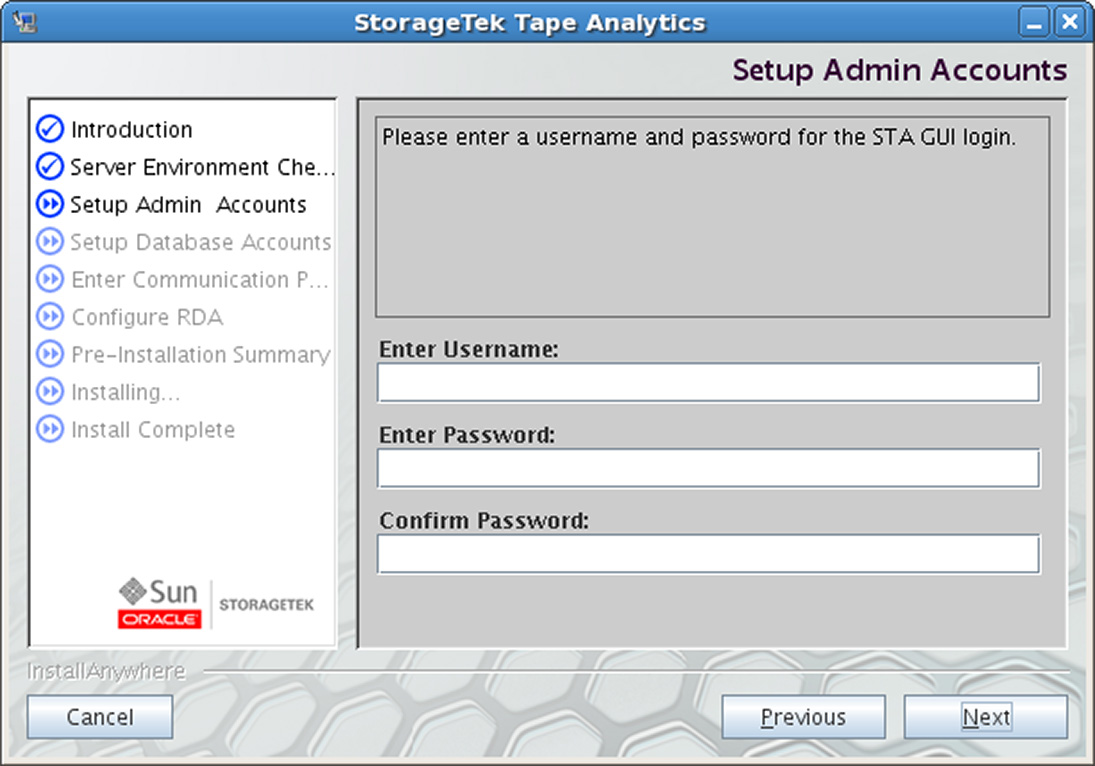Viewport: 1095px width, 766px height.
Task: Click the Server Environment Check checkmark icon
Action: tap(50, 167)
